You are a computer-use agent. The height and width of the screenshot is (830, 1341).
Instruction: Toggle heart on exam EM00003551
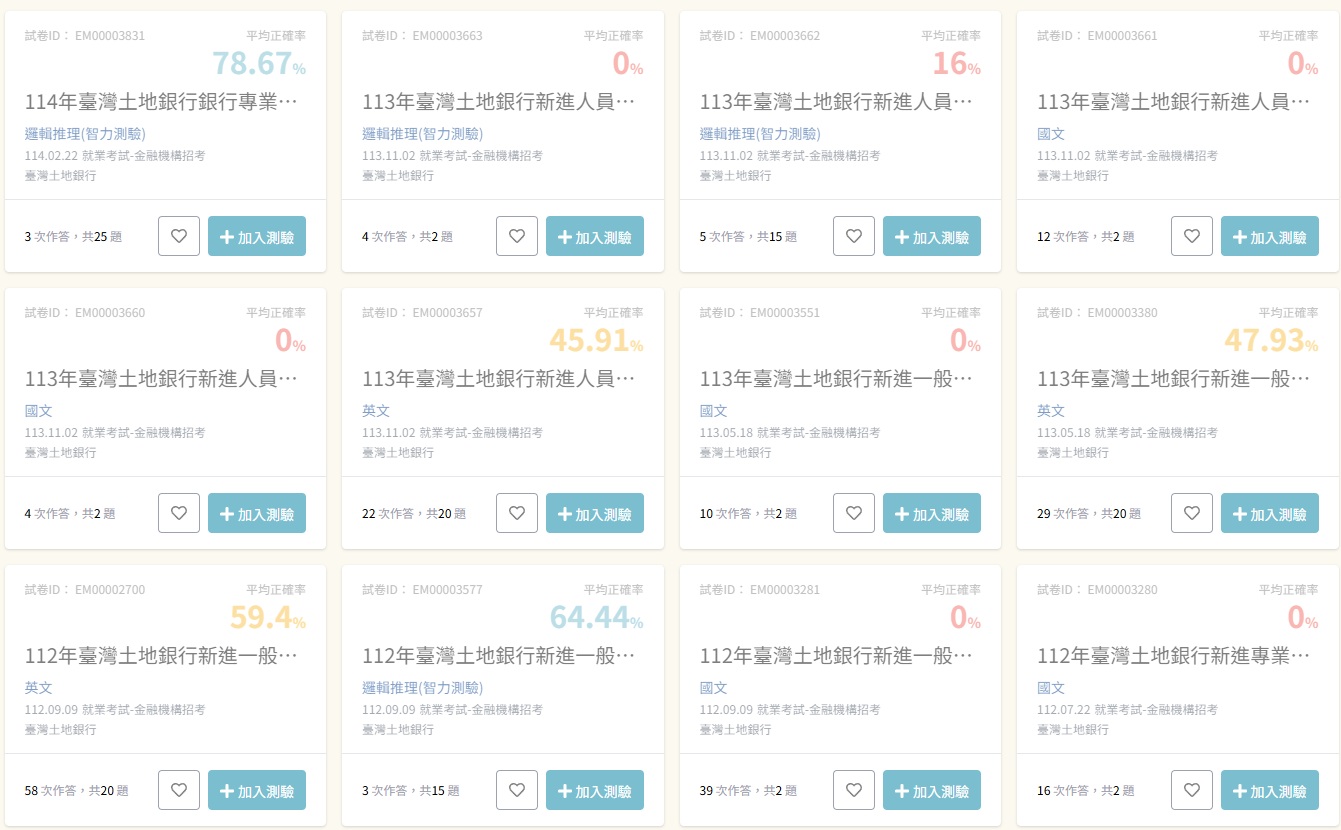854,513
